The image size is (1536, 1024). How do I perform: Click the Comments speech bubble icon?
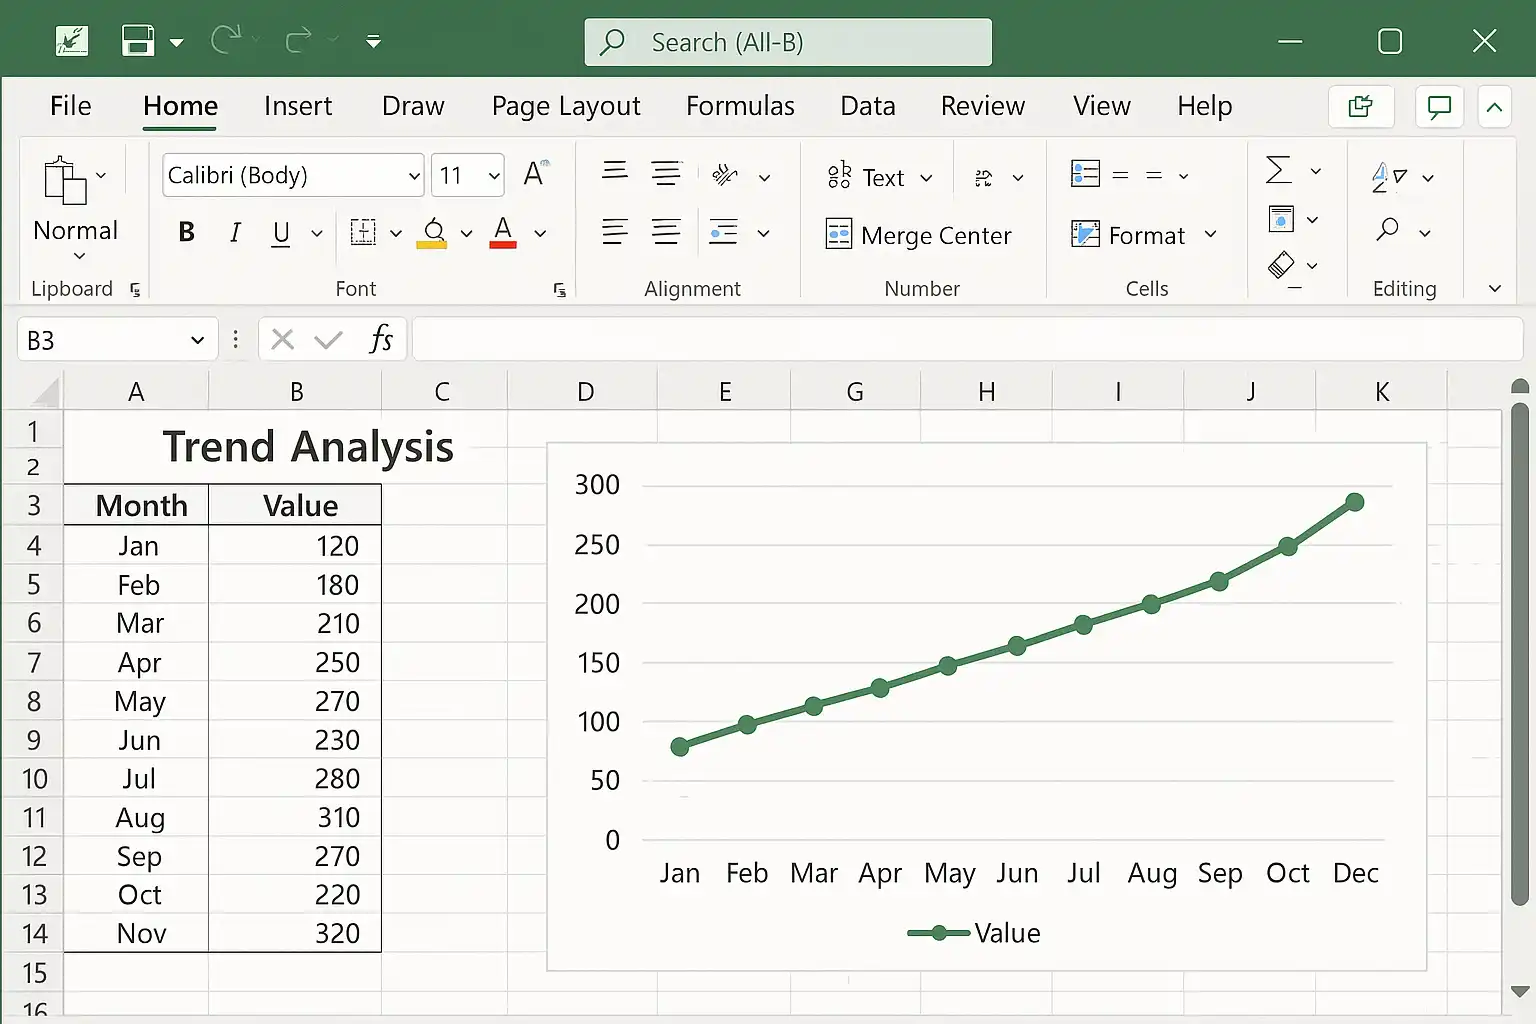(1439, 107)
